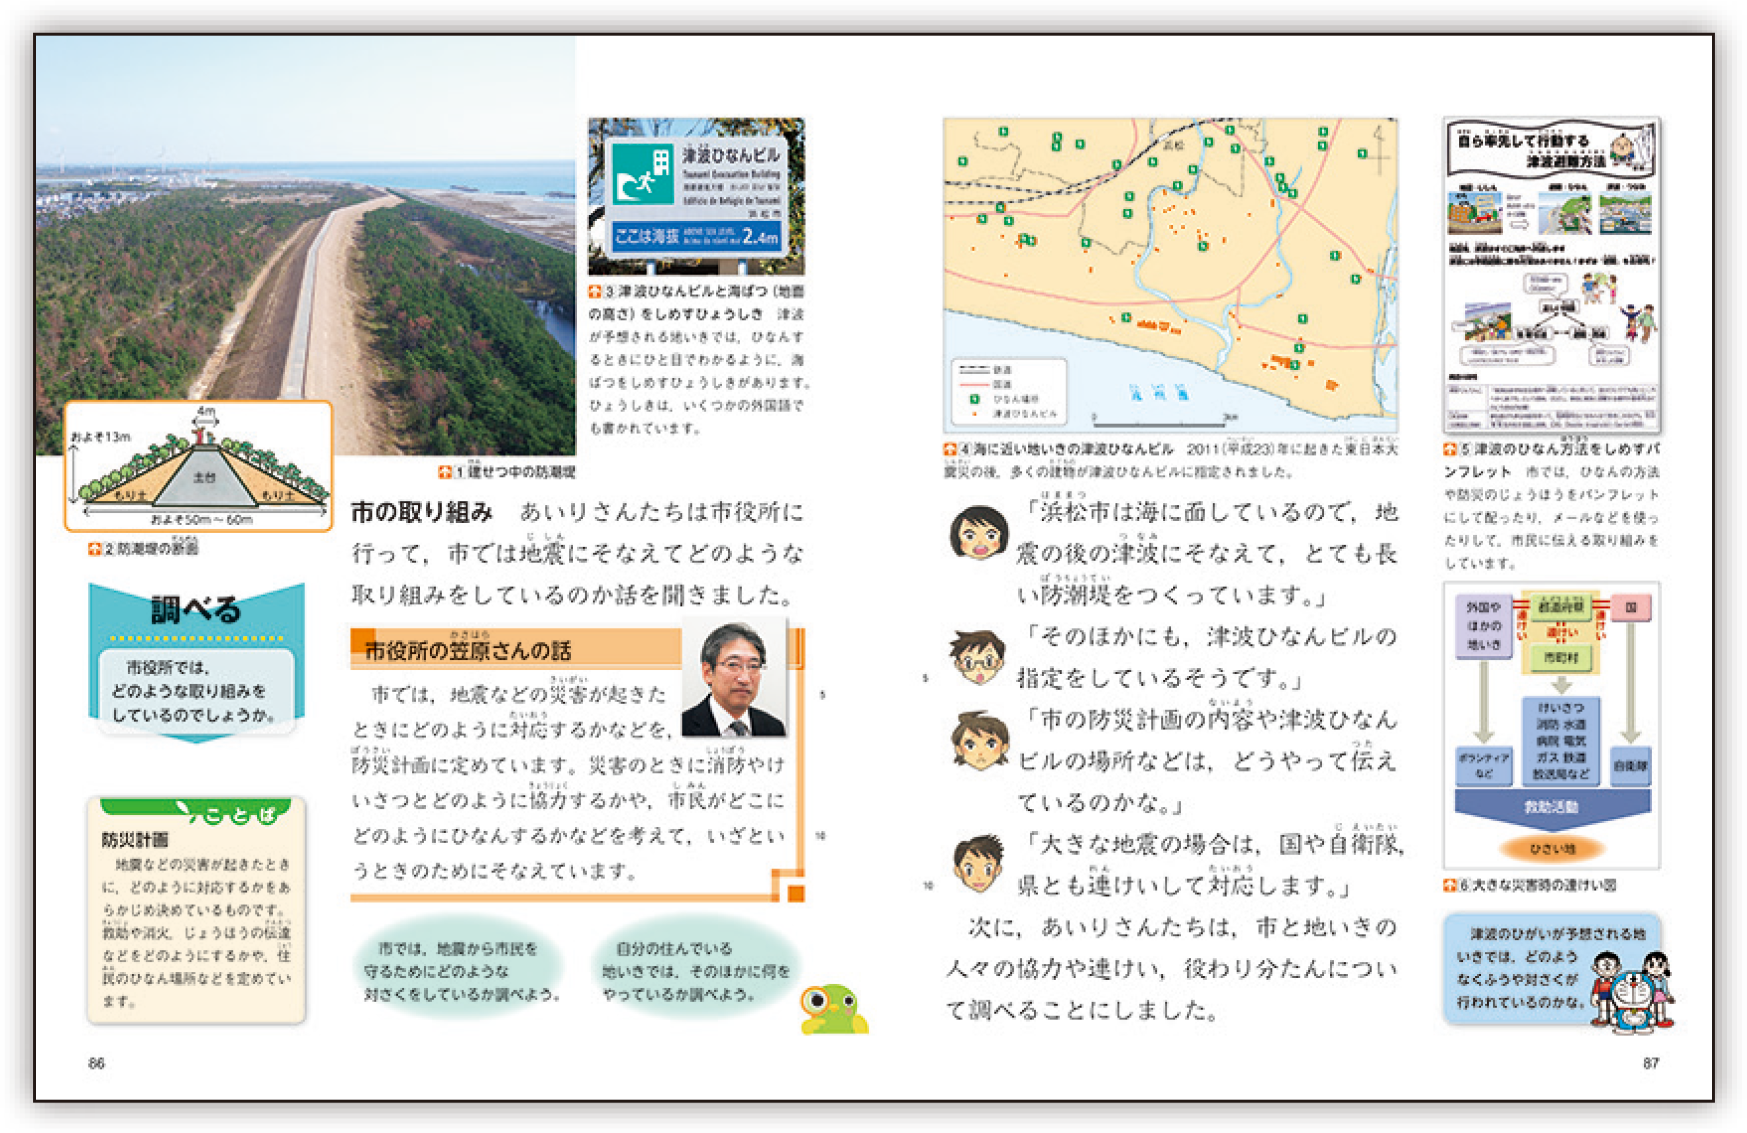Click the figure 6 marker for 大きな災害時の連けい図
The height and width of the screenshot is (1133, 1747).
1450,885
